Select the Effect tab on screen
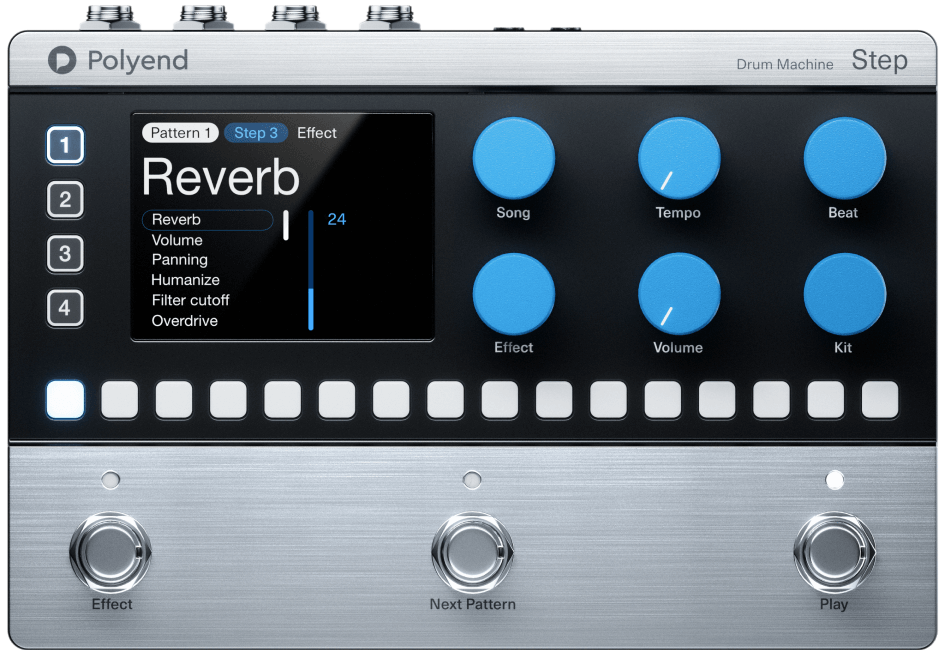 coord(317,133)
